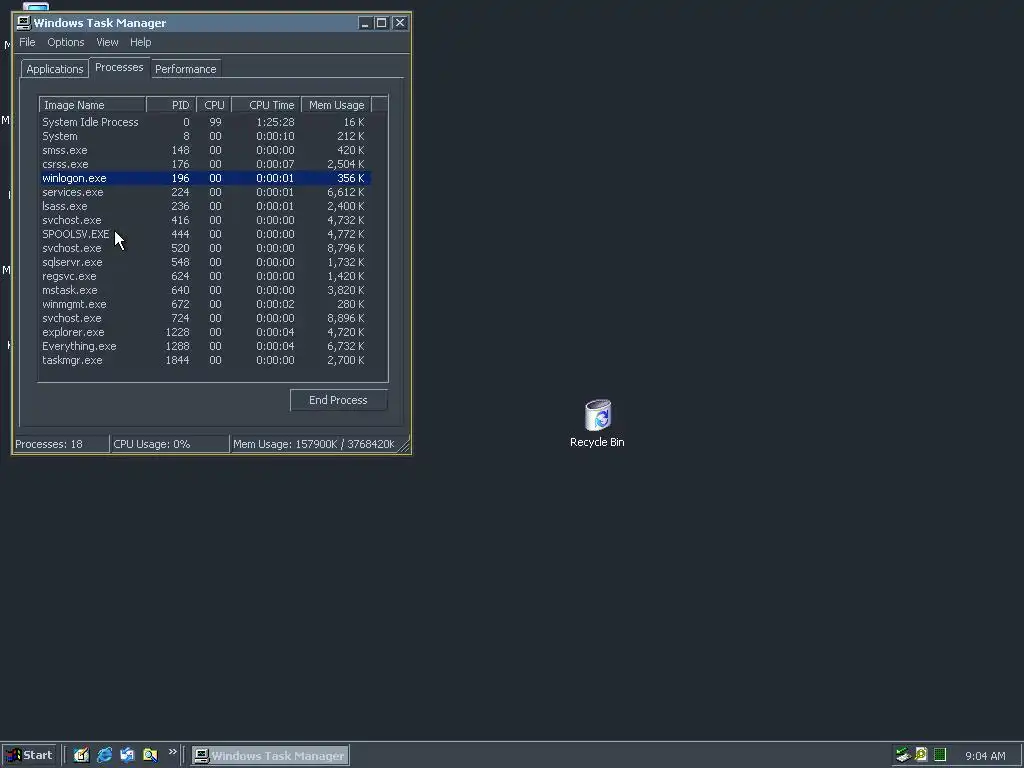Screen dimensions: 1024x768
Task: Launch Internet Explorer from quick launch
Action: click(x=104, y=755)
